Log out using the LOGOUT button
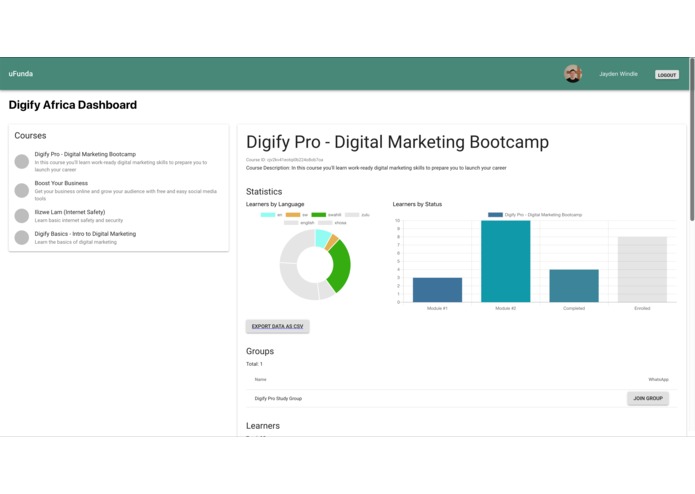Screen dimensions: 695x494 click(x=667, y=75)
